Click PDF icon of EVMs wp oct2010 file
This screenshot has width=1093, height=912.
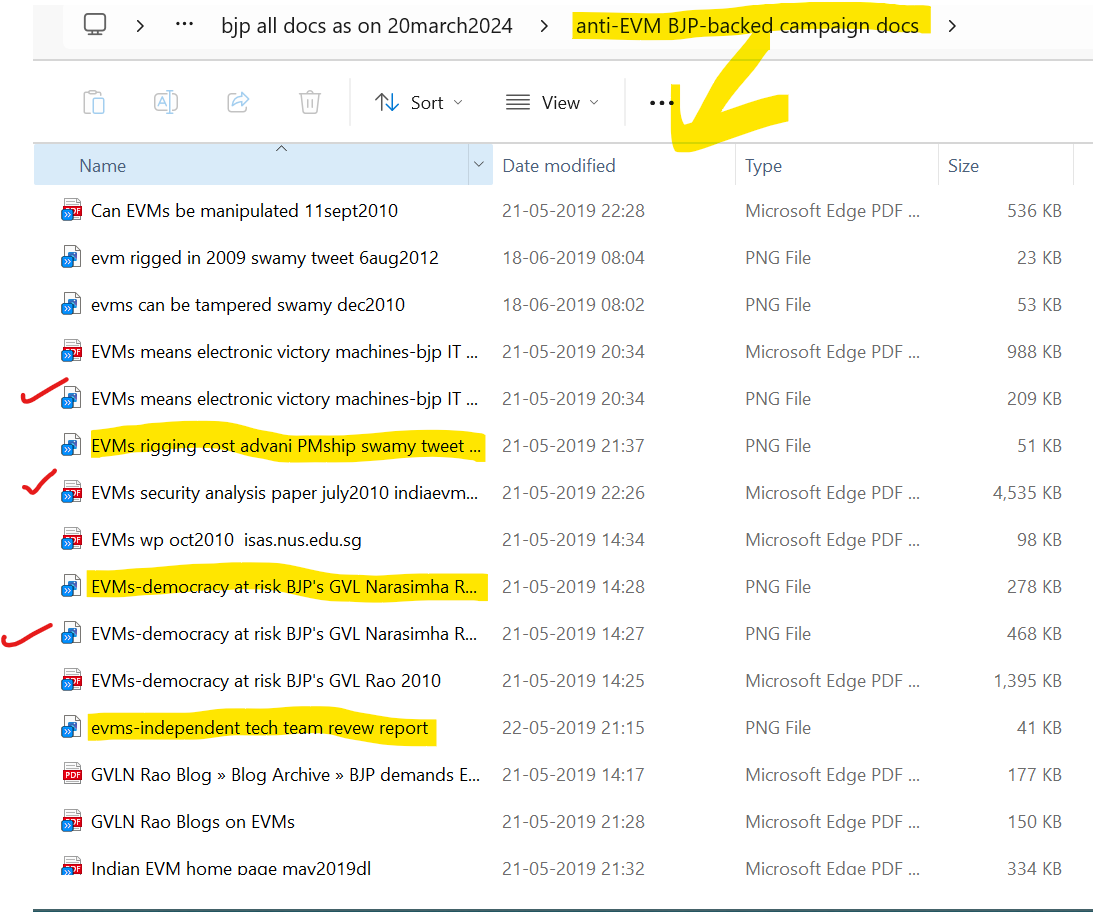[71, 540]
